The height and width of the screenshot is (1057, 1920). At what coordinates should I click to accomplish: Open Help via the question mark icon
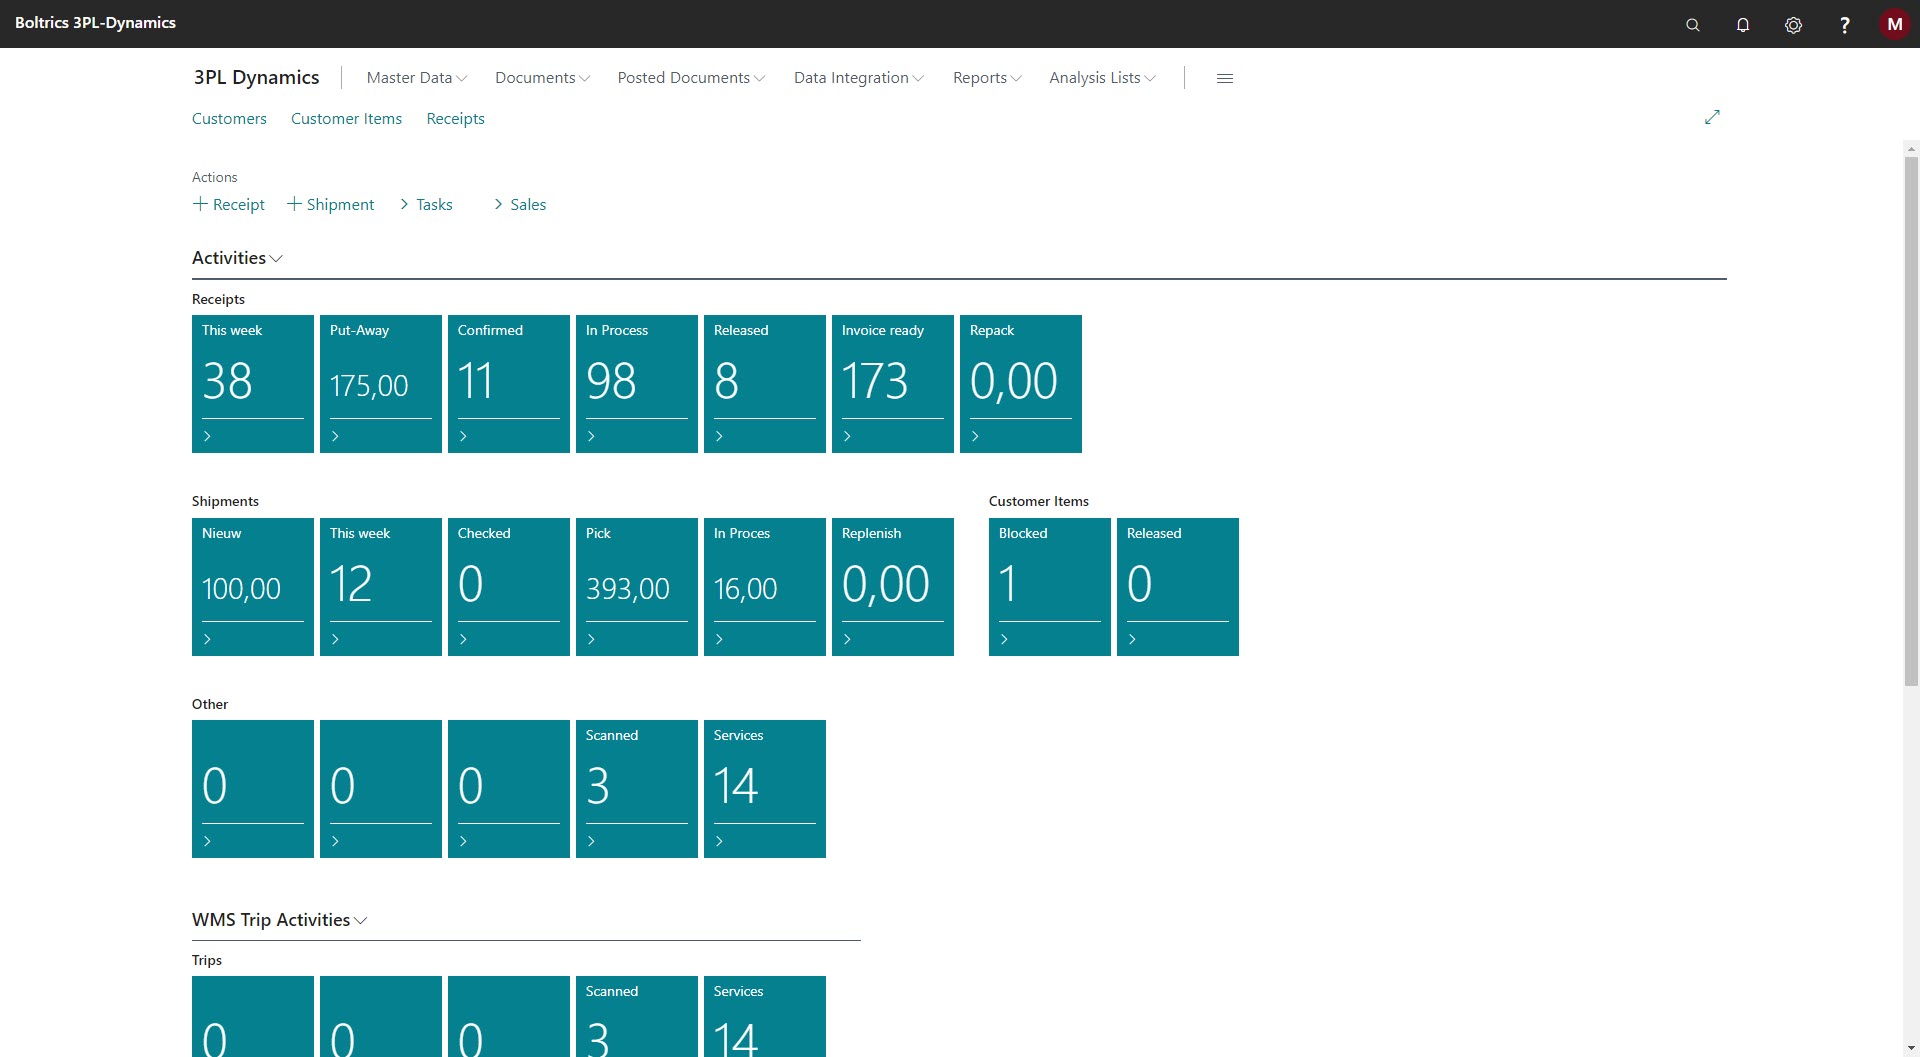click(x=1845, y=24)
